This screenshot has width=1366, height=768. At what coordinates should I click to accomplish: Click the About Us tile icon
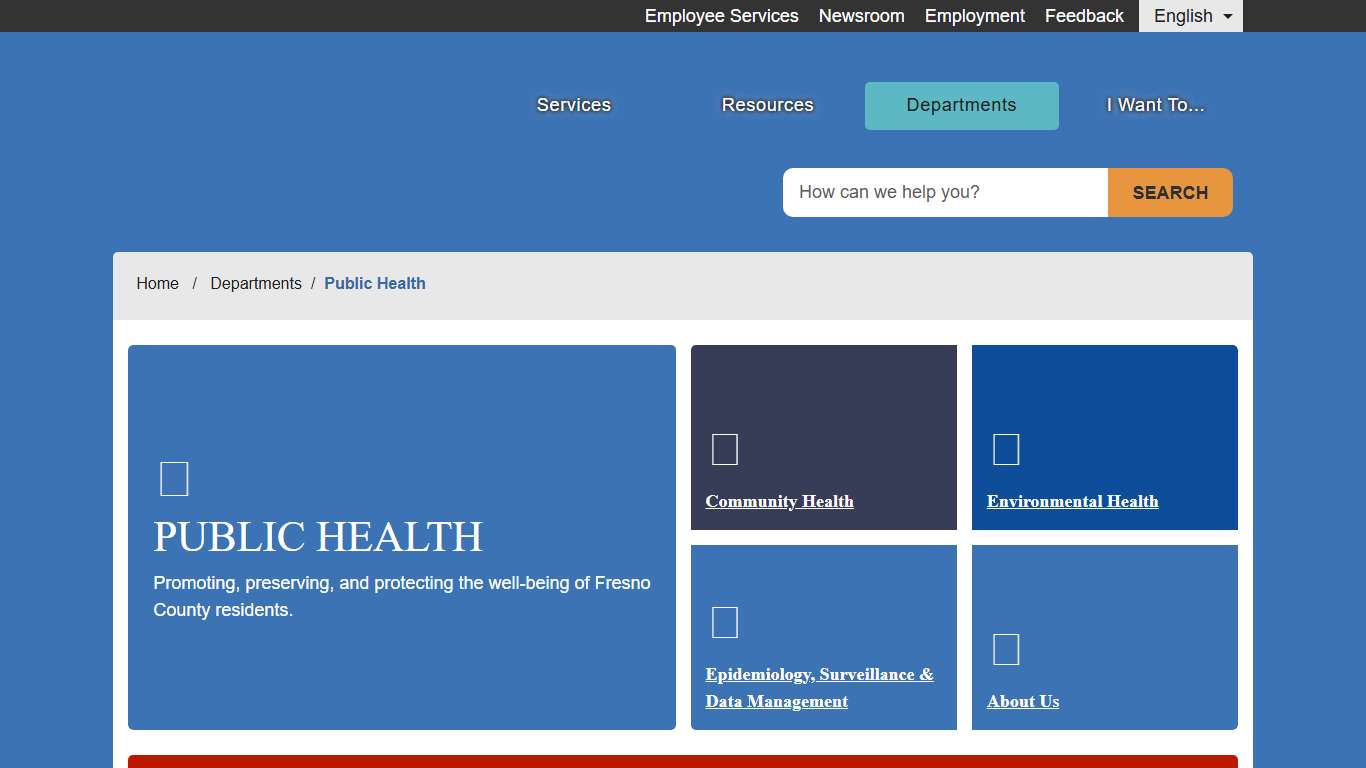pos(1006,649)
